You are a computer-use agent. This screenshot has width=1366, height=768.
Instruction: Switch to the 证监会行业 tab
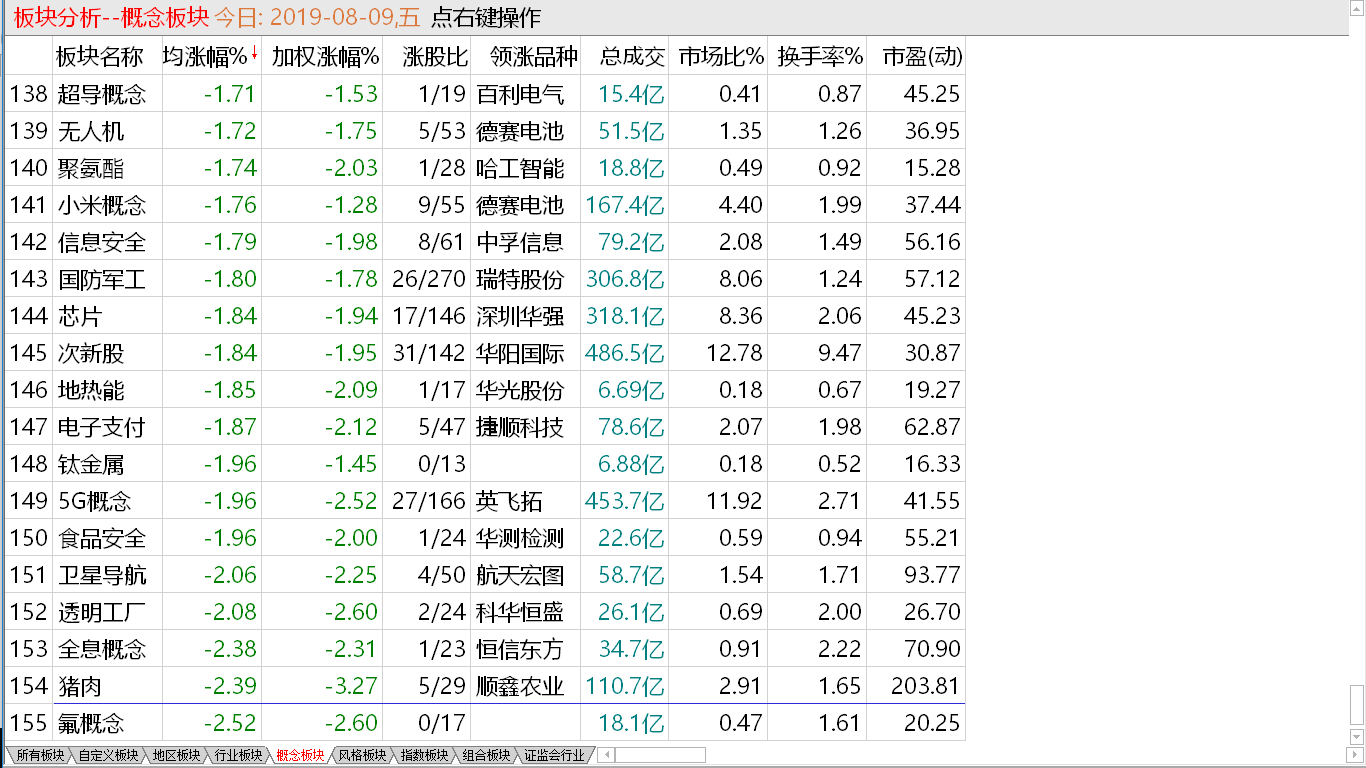point(554,755)
